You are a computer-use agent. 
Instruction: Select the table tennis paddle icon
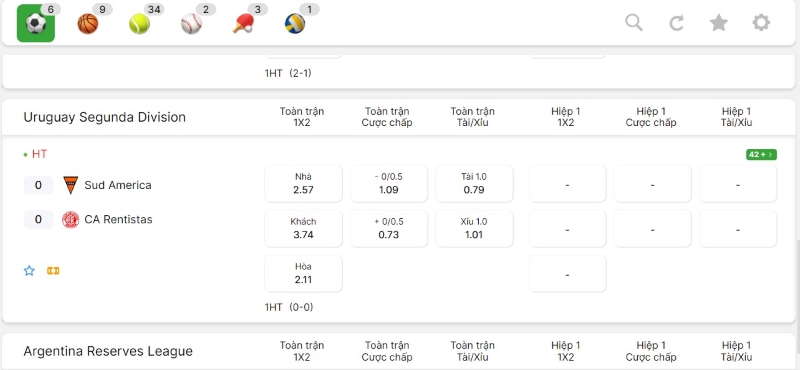click(243, 23)
